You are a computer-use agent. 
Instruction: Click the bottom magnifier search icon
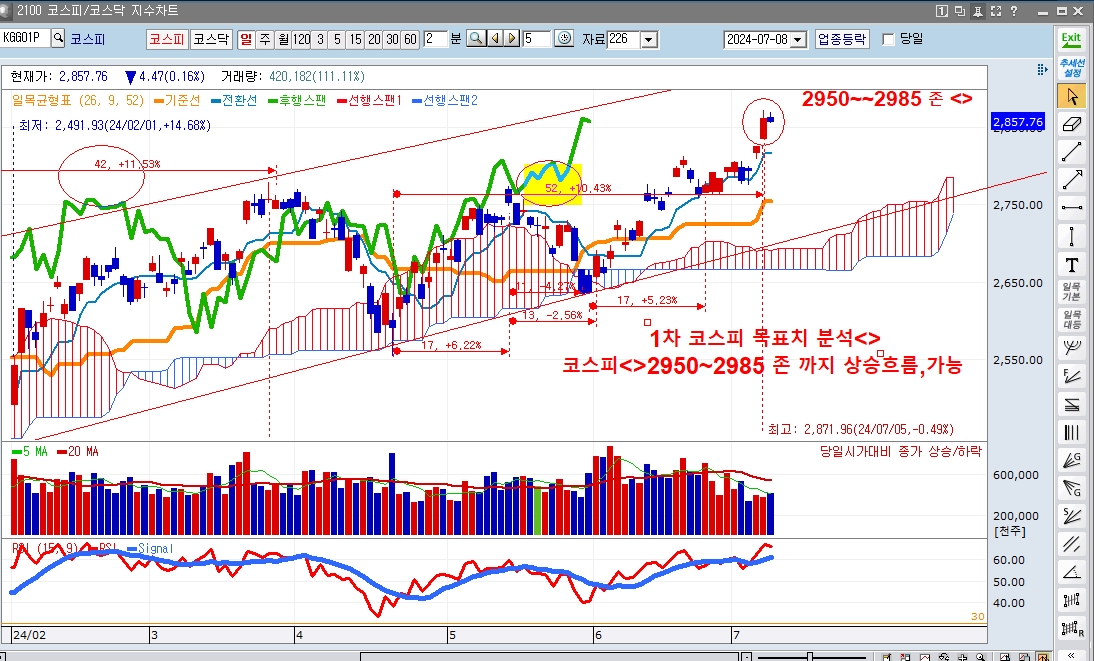tap(980, 656)
